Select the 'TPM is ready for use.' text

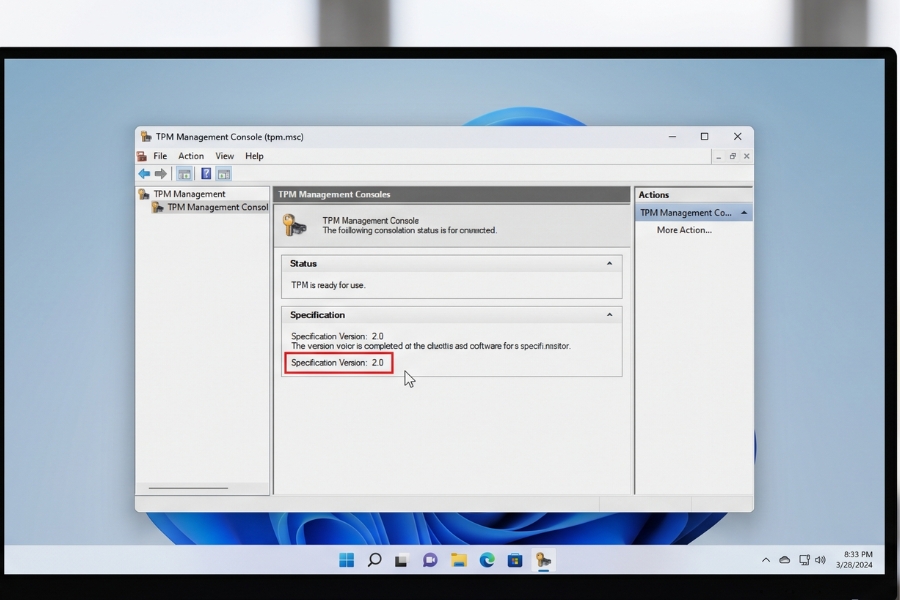(328, 285)
